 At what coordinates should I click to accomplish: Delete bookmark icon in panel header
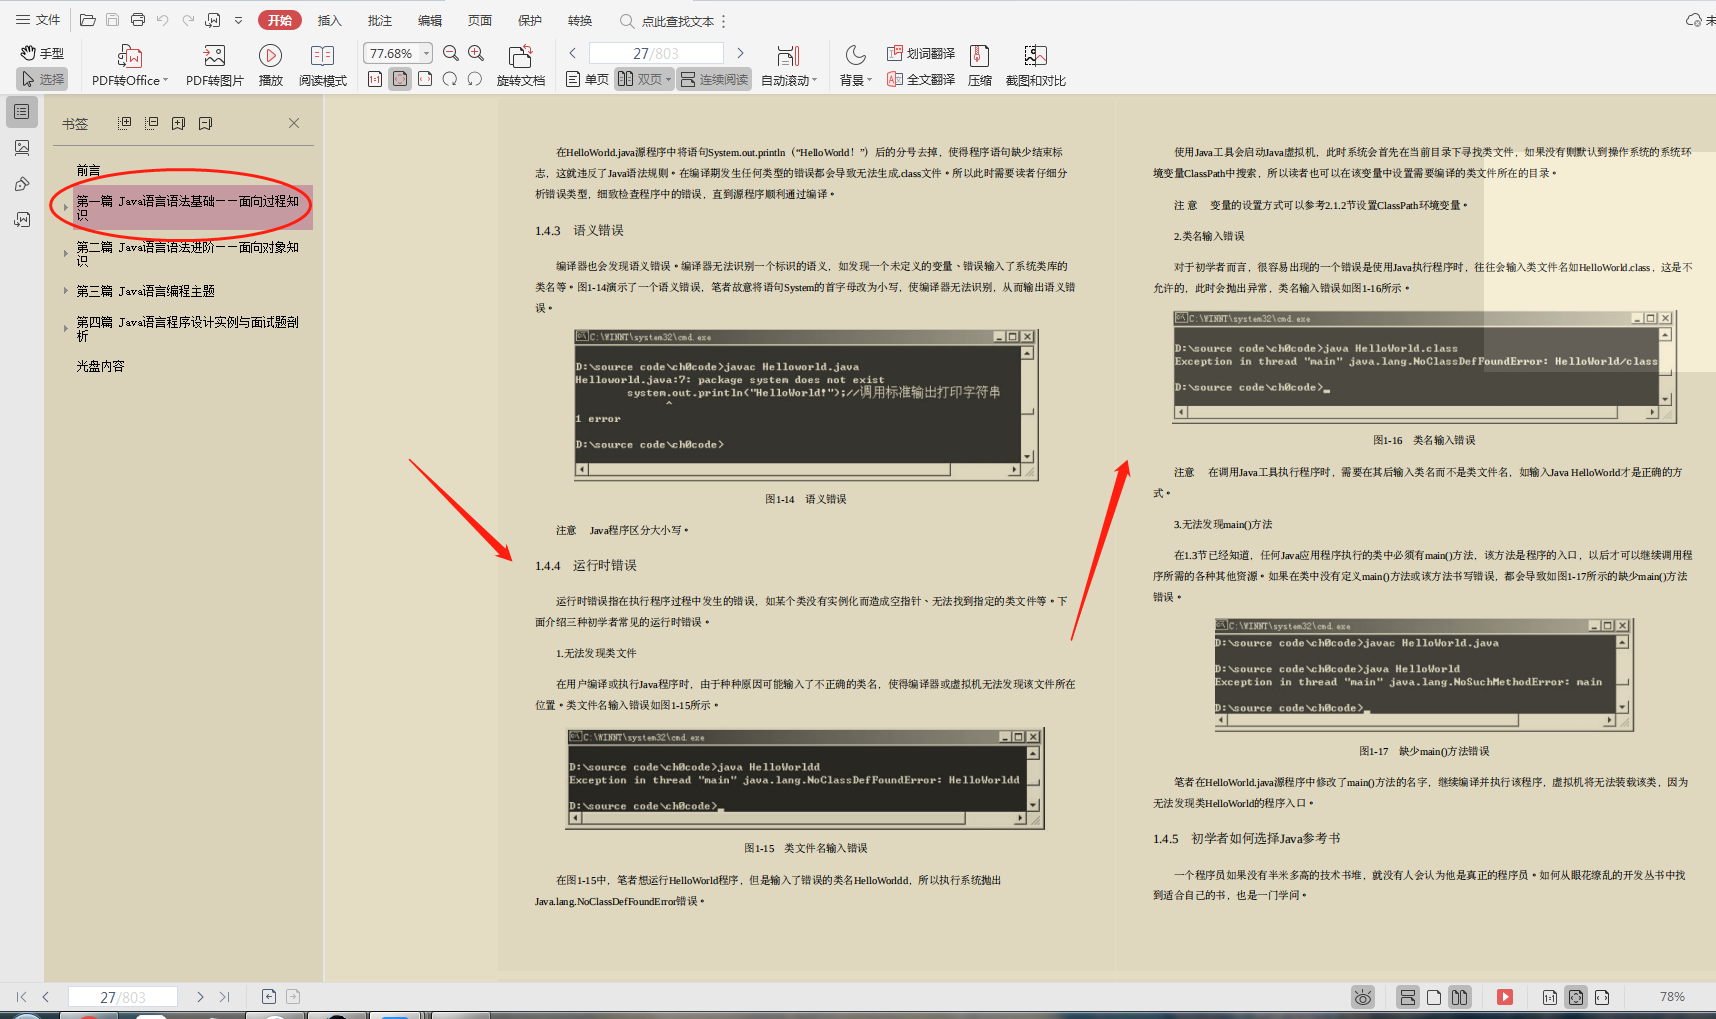coord(206,123)
